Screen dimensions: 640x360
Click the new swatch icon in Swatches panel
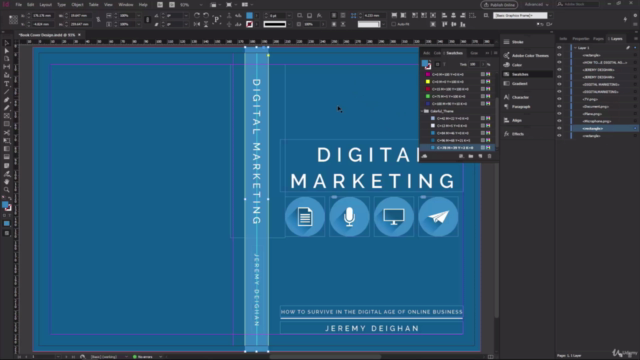480,156
